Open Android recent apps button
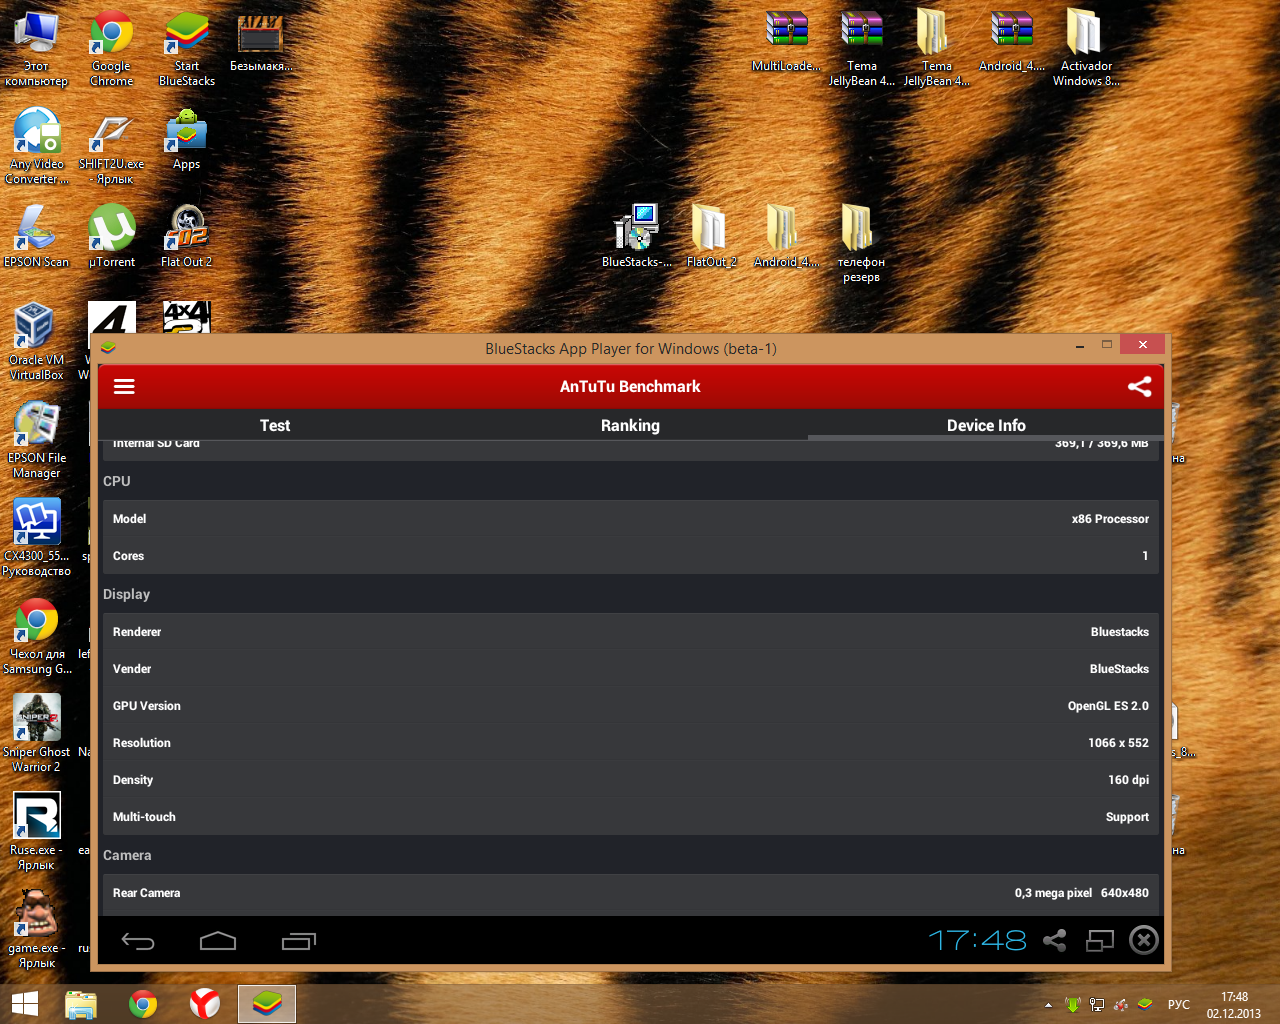This screenshot has height=1024, width=1280. click(298, 941)
